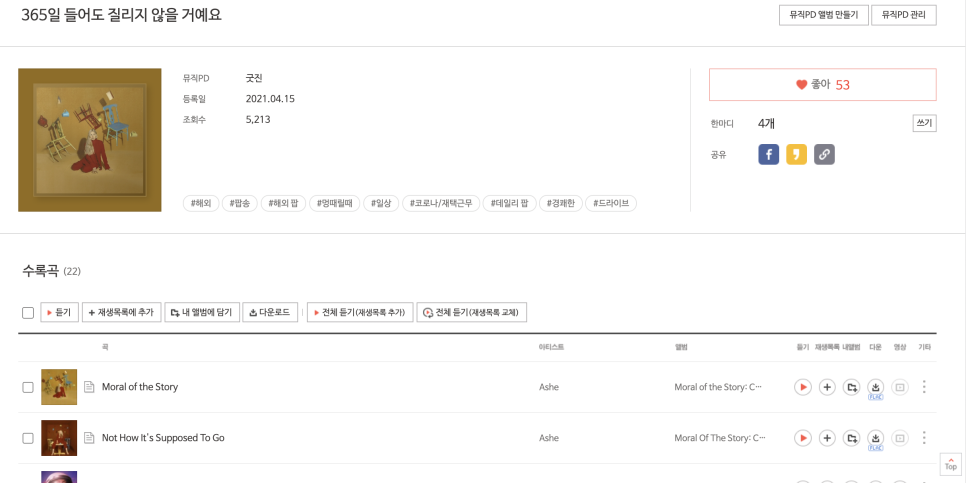This screenshot has height=483, width=966.
Task: Open song title Not How It's Supposed To Go
Action: coord(163,438)
